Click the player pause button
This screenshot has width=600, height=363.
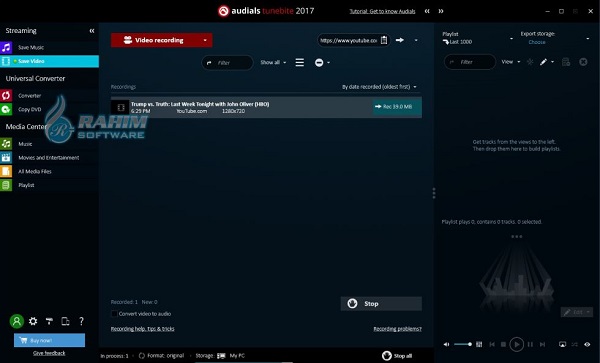530,344
